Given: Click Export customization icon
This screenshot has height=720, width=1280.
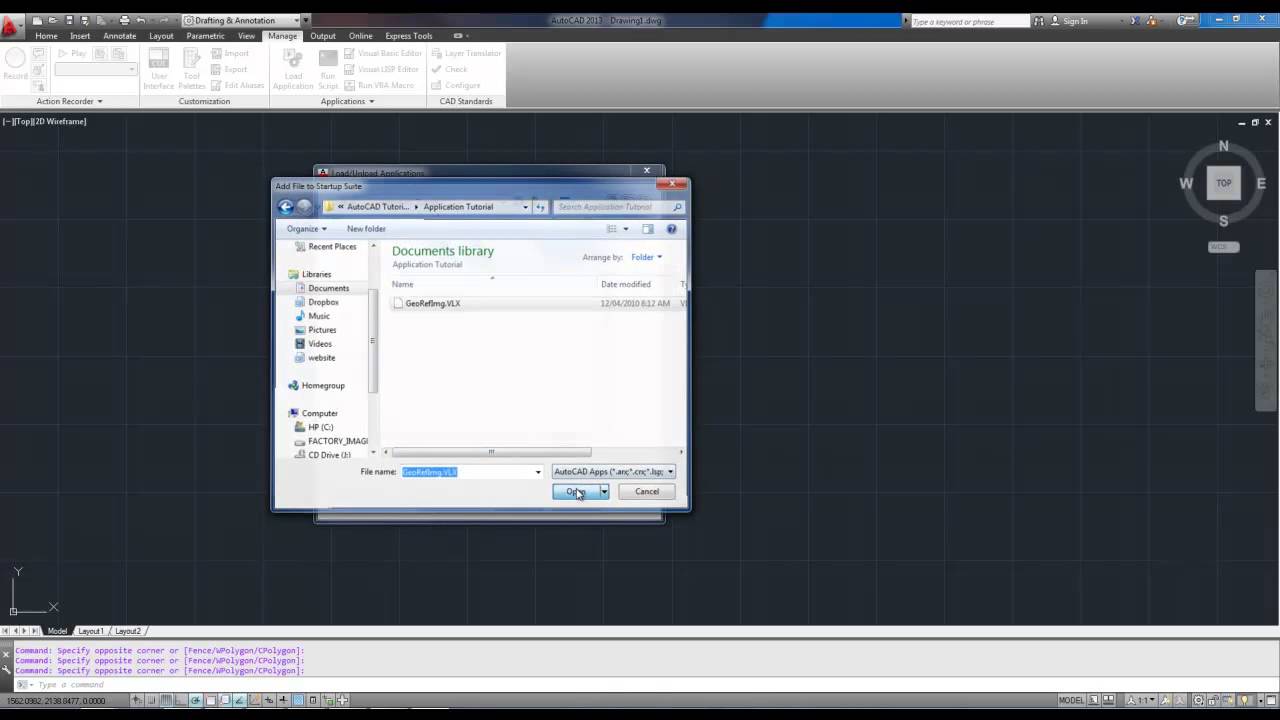Looking at the screenshot, I should coord(229,69).
